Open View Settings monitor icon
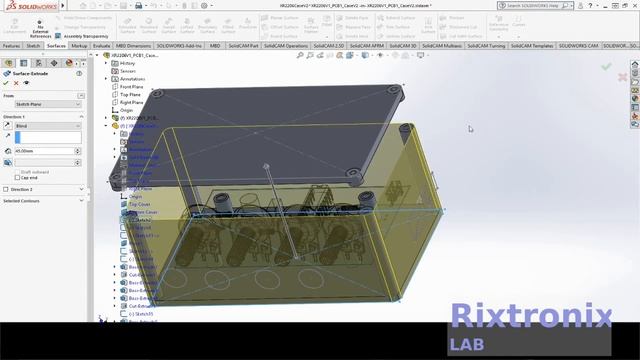640x360 pixels. pyautogui.click(x=420, y=55)
